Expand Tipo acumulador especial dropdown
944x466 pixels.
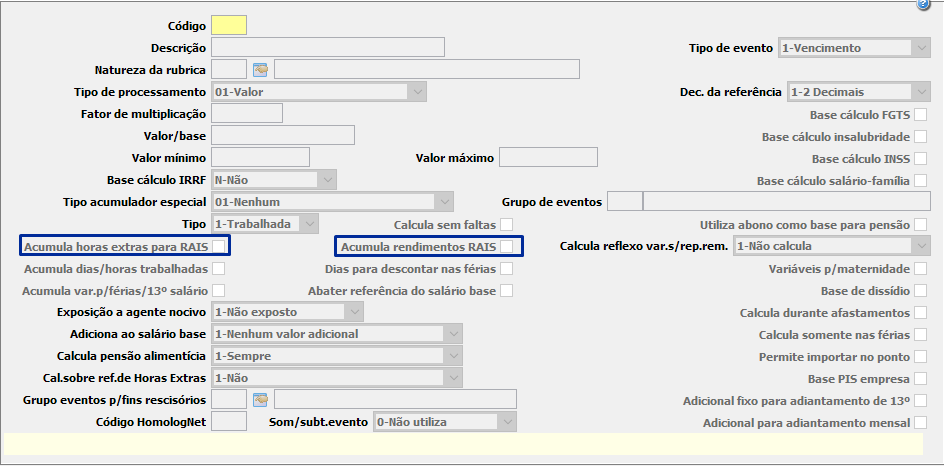coord(332,202)
